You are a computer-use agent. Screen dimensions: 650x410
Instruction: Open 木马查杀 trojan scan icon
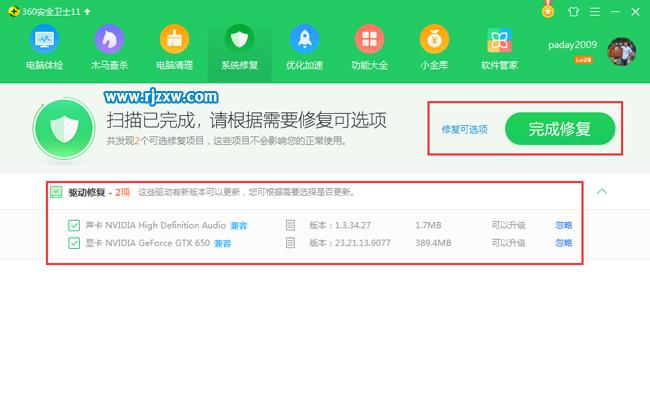point(109,39)
